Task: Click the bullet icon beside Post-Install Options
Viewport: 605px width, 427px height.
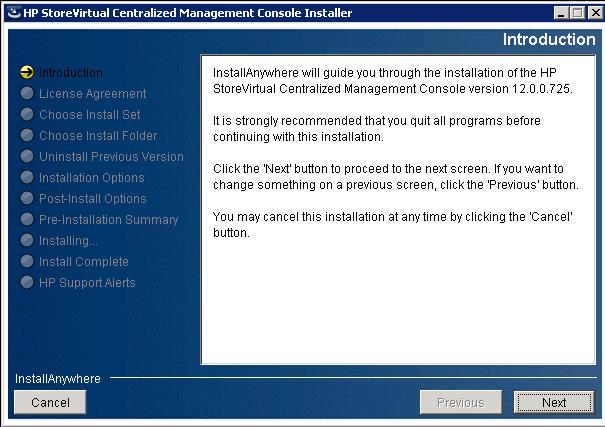Action: (x=27, y=198)
